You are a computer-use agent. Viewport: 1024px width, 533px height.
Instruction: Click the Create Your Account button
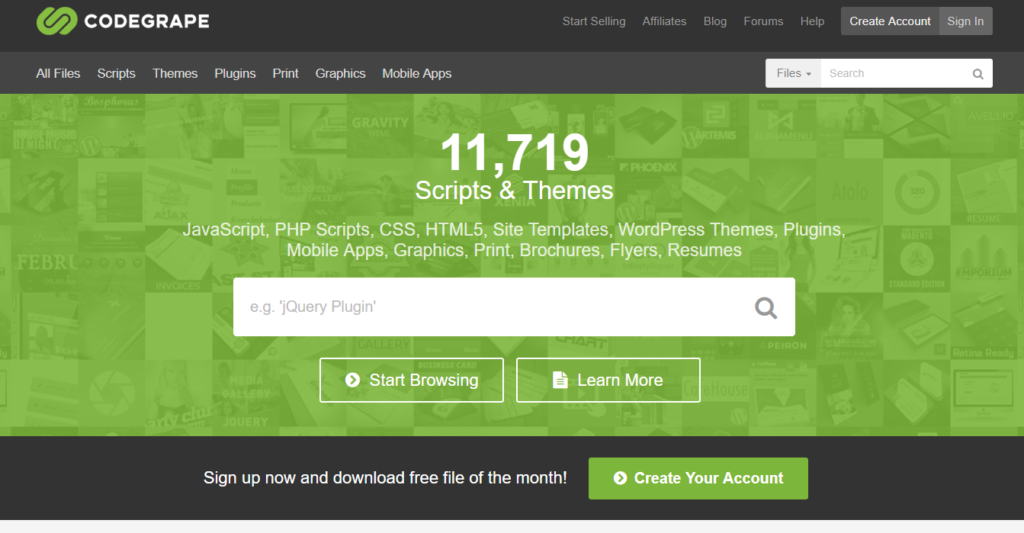698,478
